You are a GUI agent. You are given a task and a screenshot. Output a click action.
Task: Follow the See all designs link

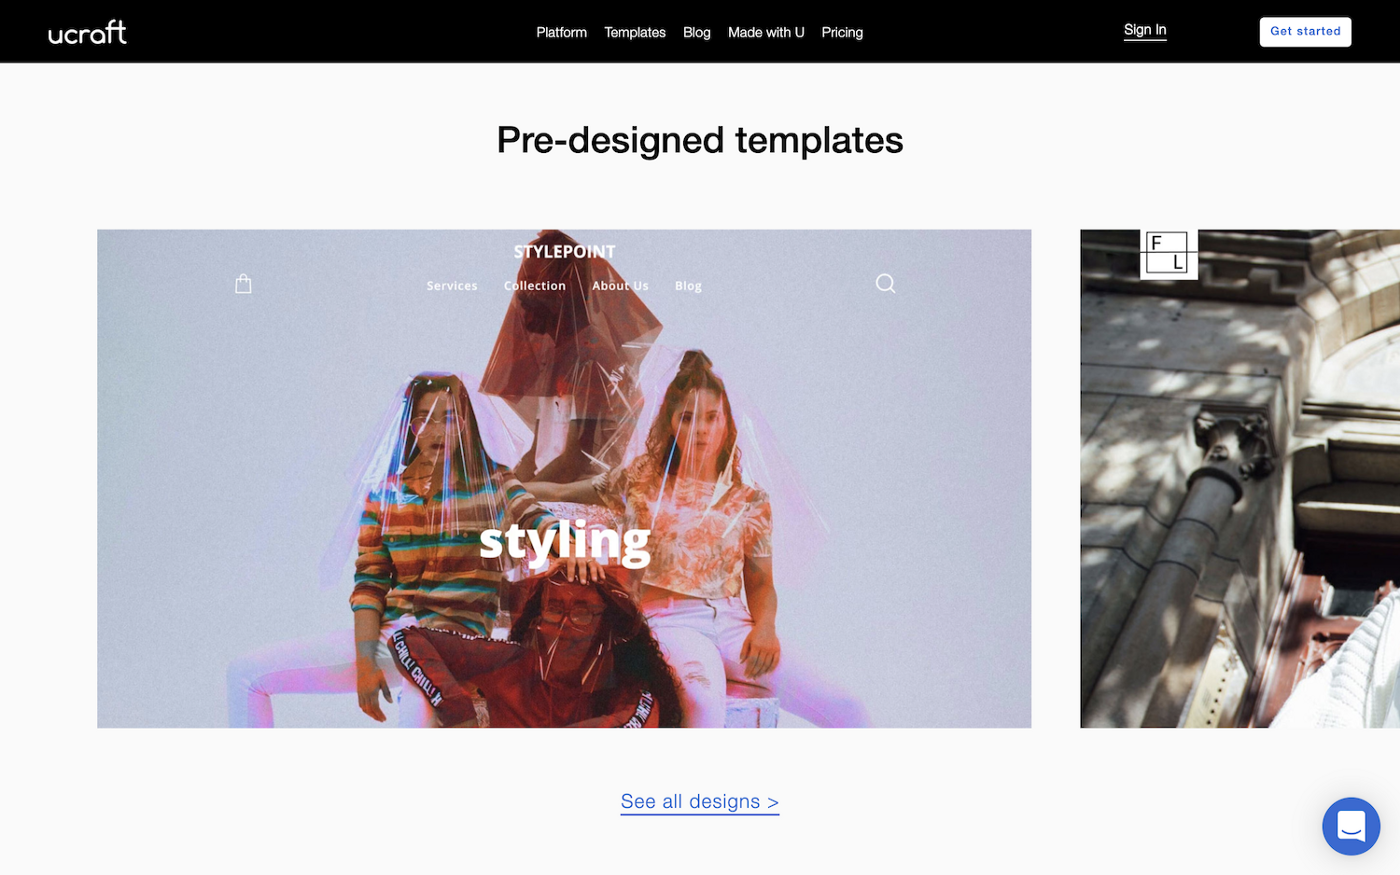(x=700, y=802)
